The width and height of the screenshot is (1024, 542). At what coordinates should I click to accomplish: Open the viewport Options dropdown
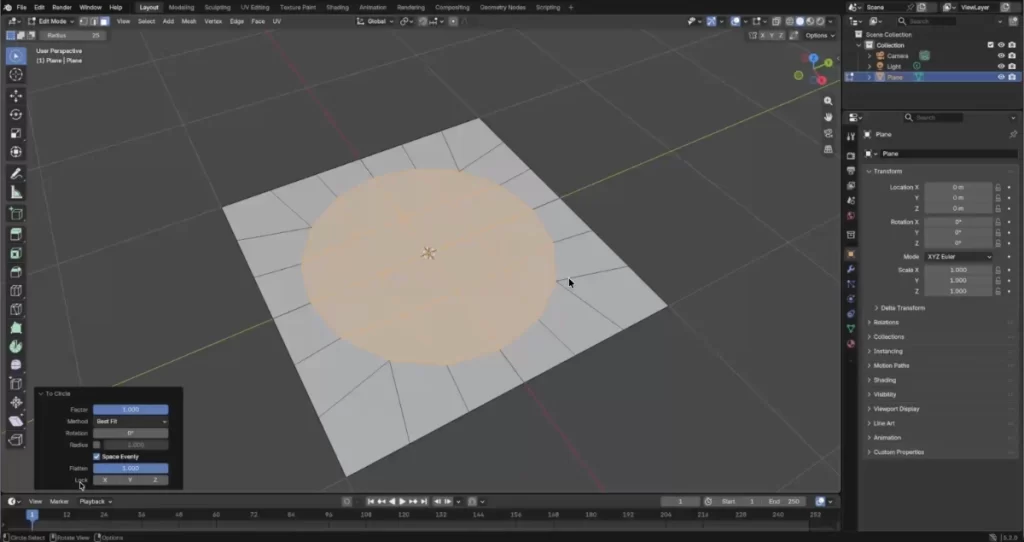(819, 35)
